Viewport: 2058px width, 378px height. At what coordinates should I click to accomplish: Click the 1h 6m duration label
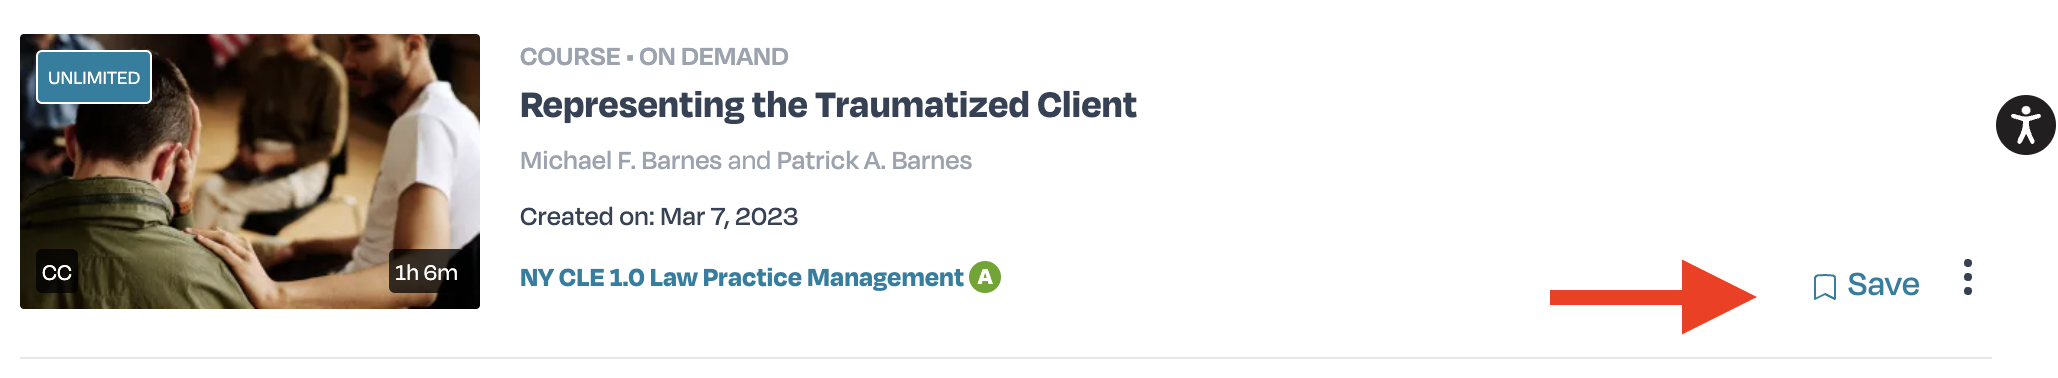point(426,272)
